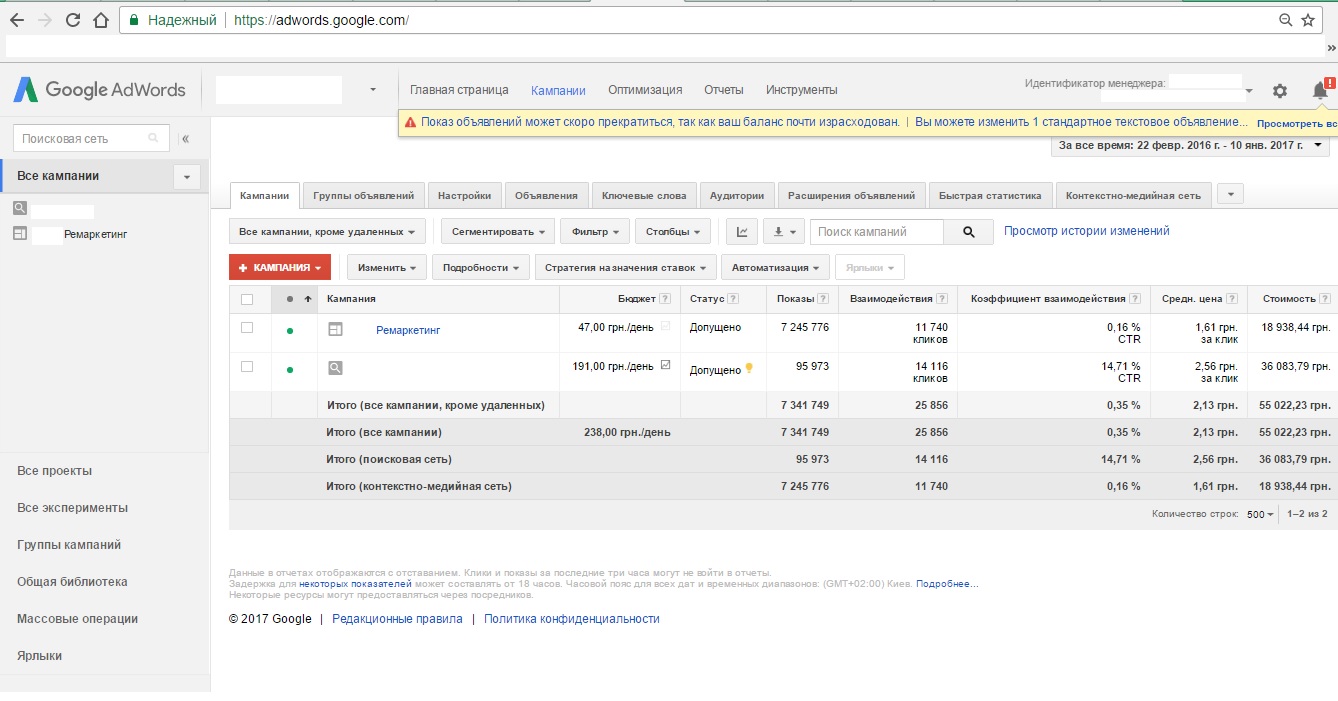Click the red + КАМПАНИЯ button

[x=280, y=268]
